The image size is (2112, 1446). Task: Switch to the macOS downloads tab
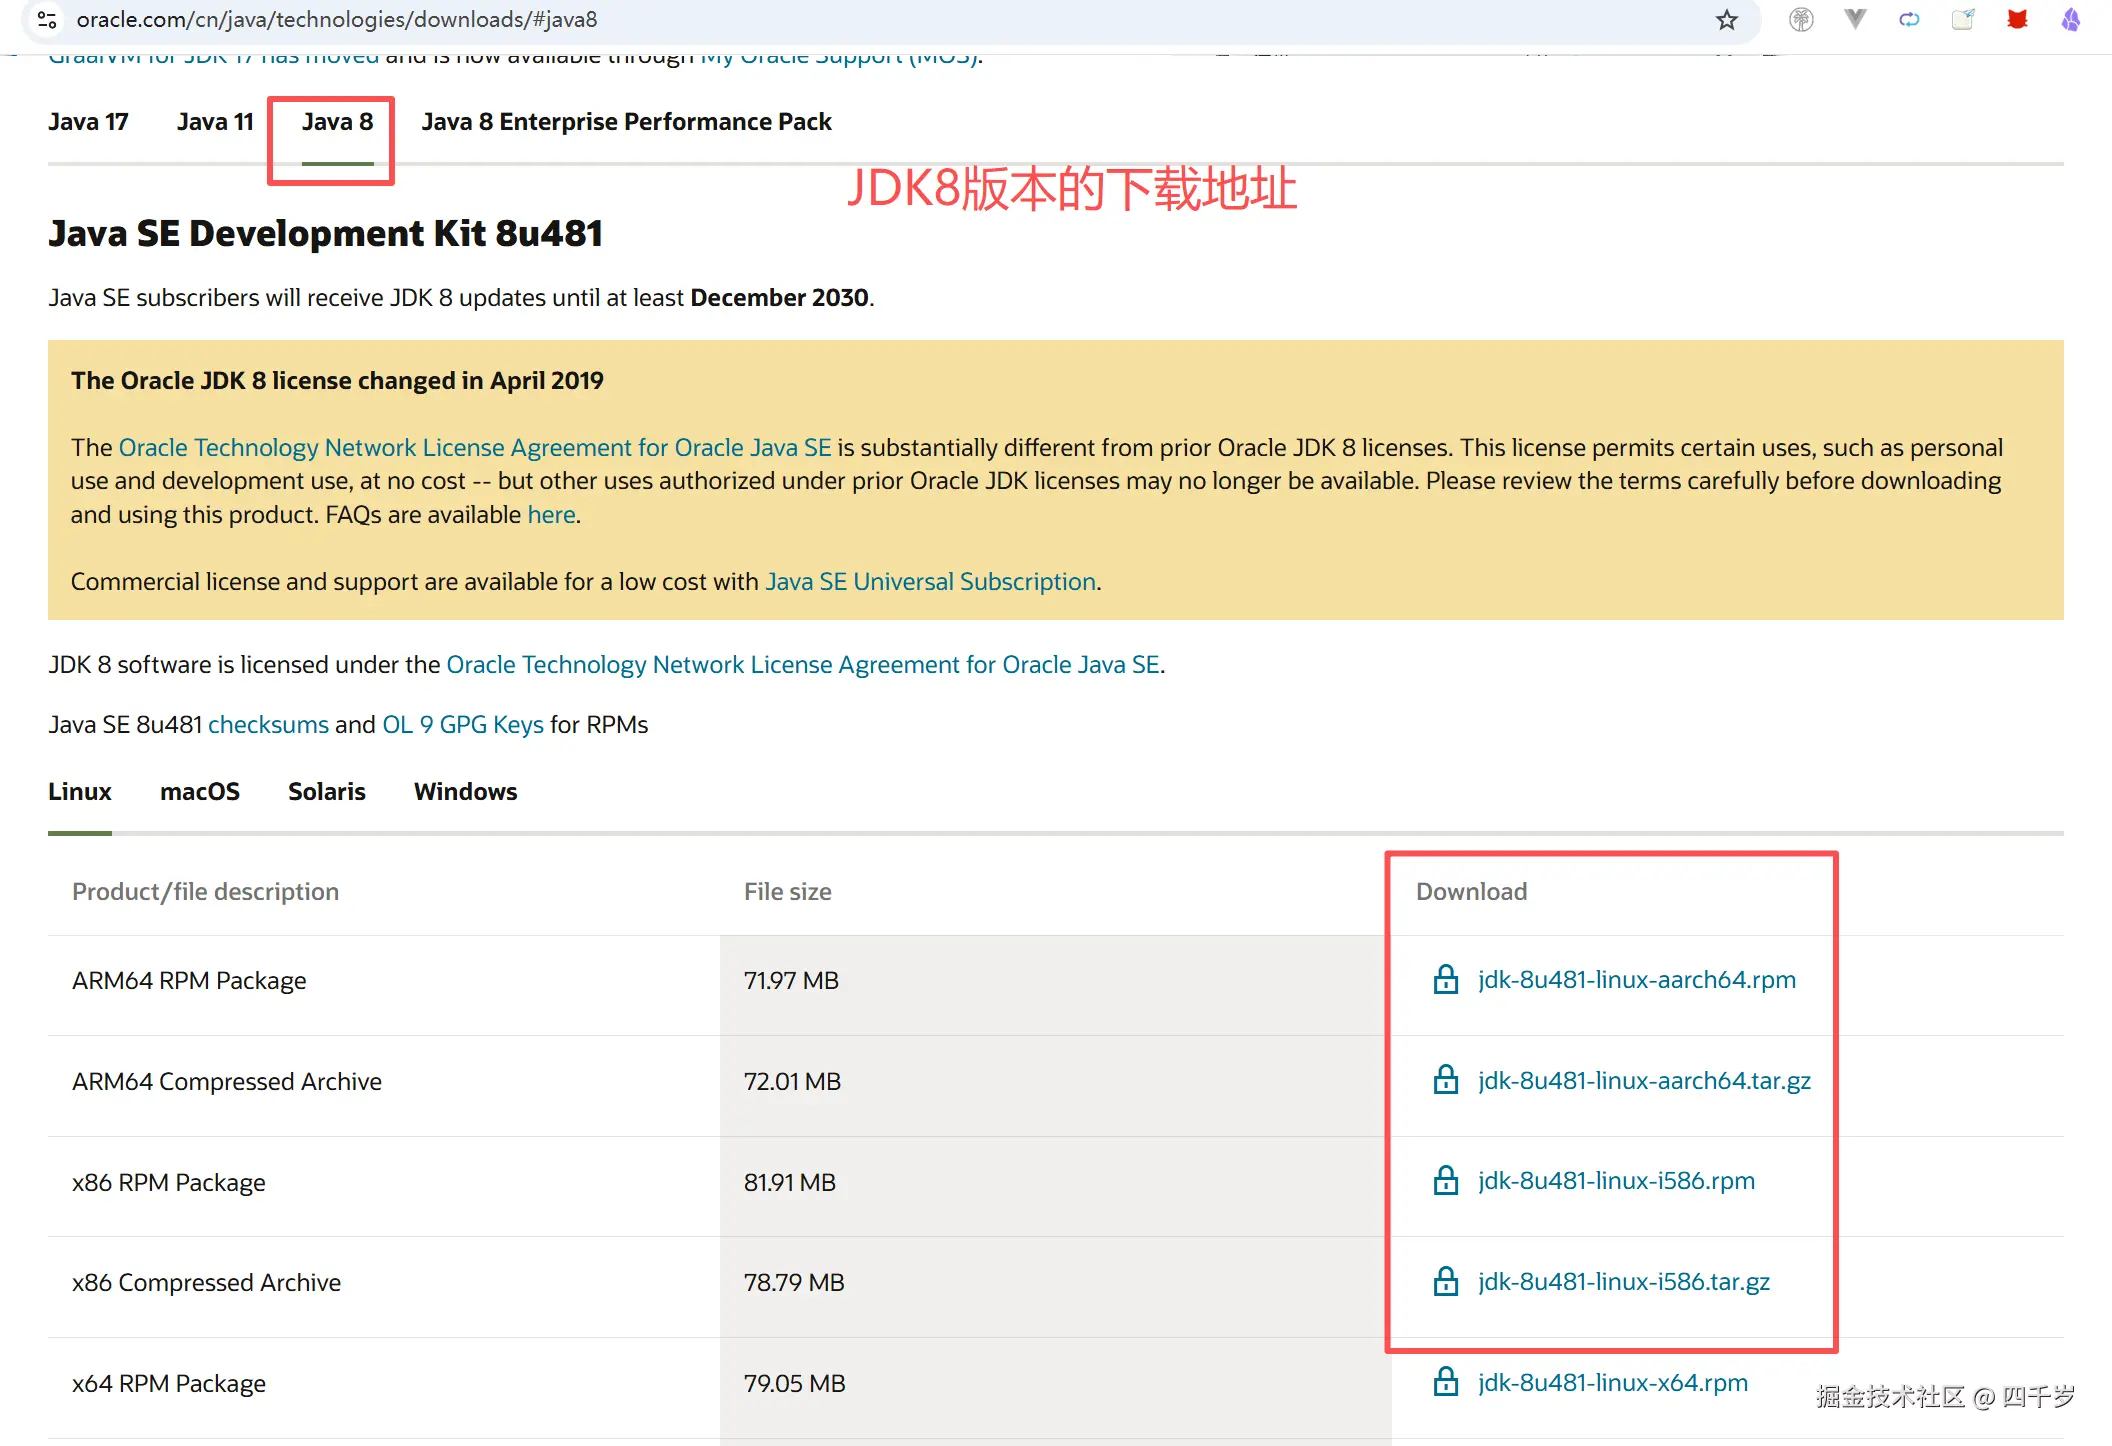[200, 791]
